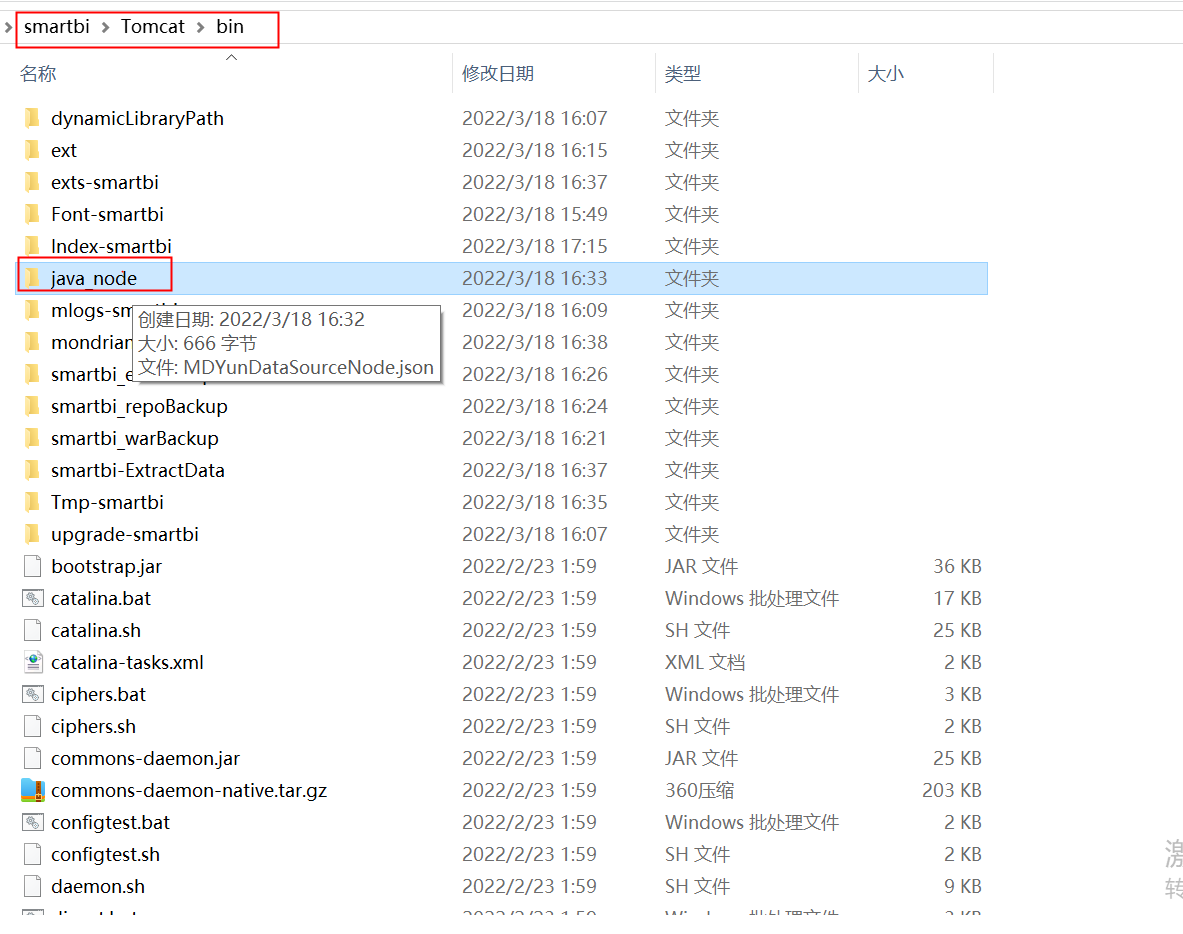The image size is (1183, 934).
Task: Select the upgrade-smartbi folder name
Action: tap(125, 534)
